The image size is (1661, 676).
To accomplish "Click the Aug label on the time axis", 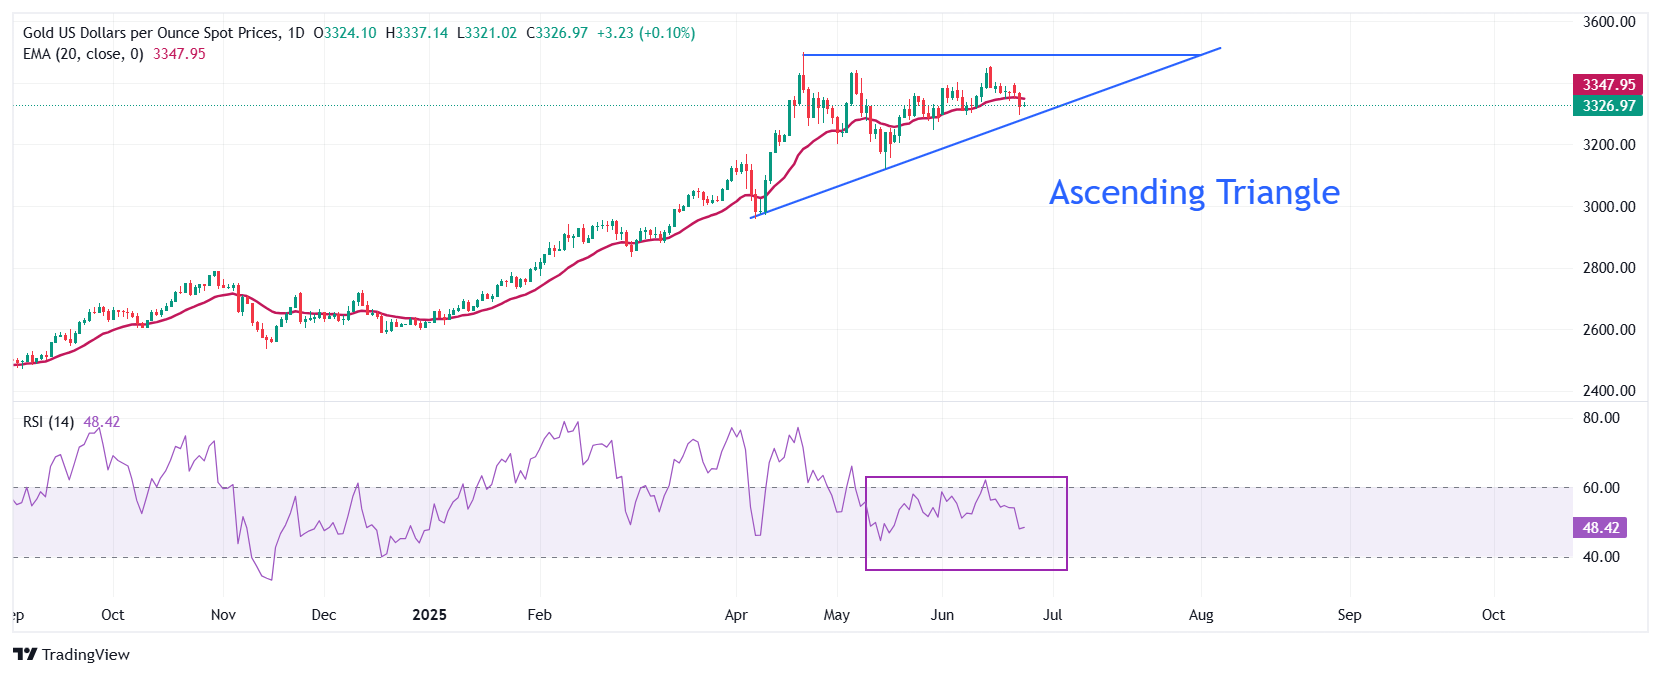I will click(1201, 615).
